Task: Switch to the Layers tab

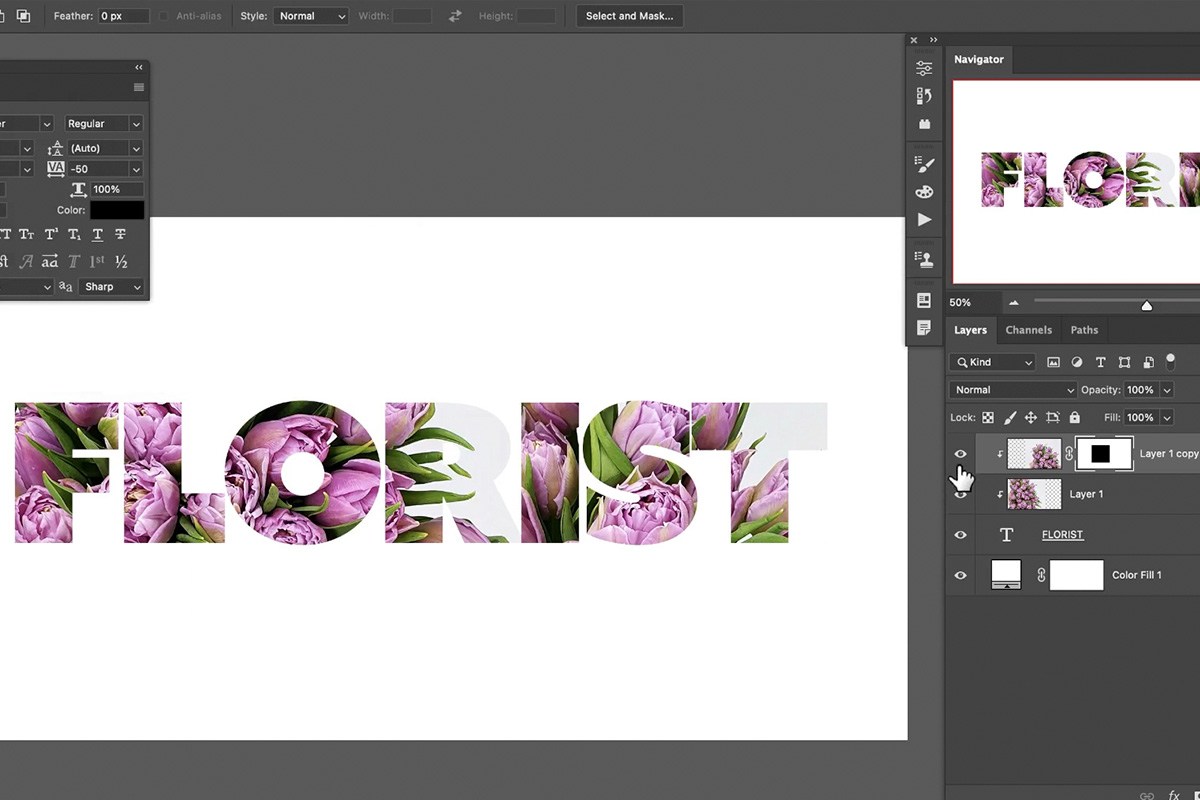Action: coord(970,330)
